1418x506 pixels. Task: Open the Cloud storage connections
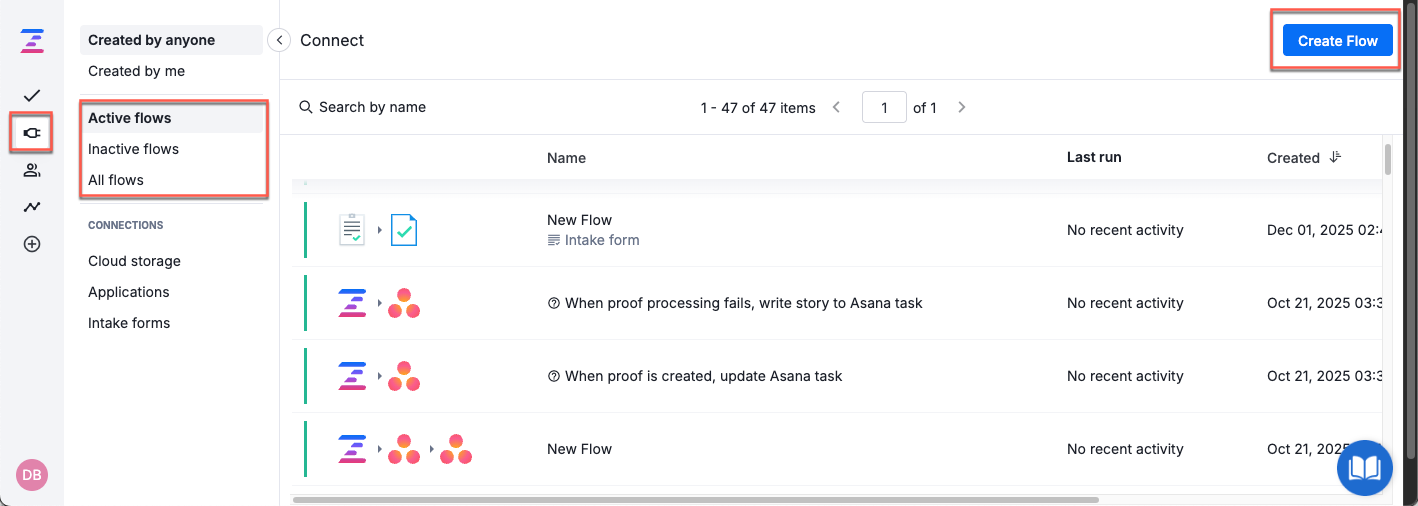tap(134, 261)
